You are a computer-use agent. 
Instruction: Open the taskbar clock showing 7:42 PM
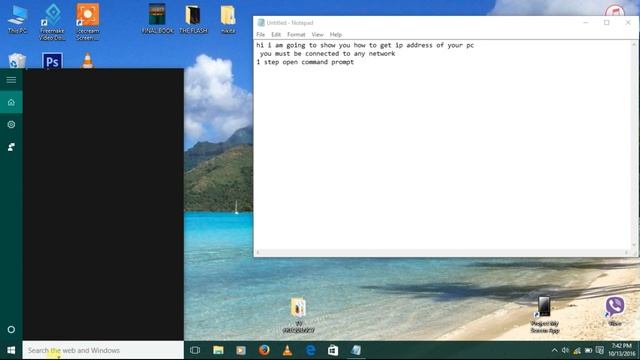(x=621, y=350)
